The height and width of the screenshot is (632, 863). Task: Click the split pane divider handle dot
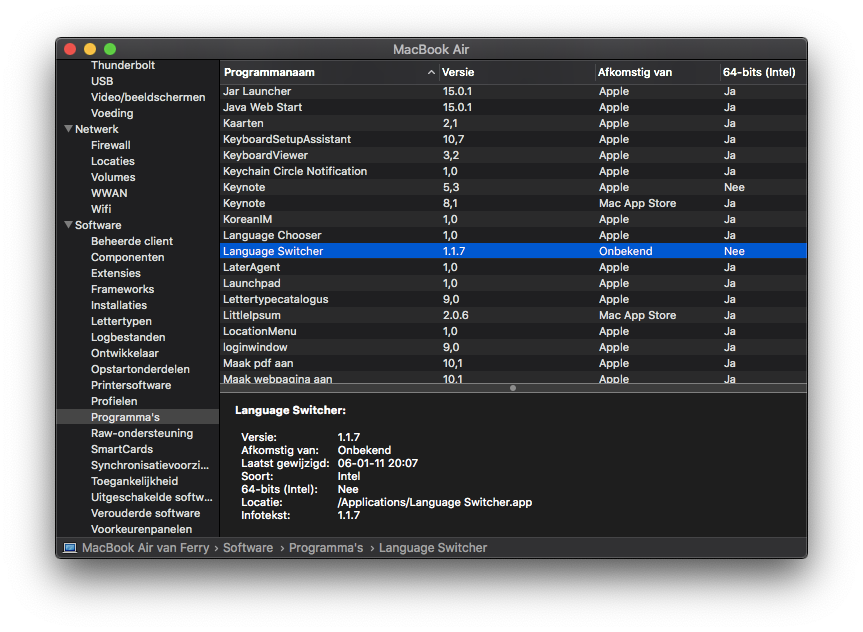pyautogui.click(x=513, y=388)
